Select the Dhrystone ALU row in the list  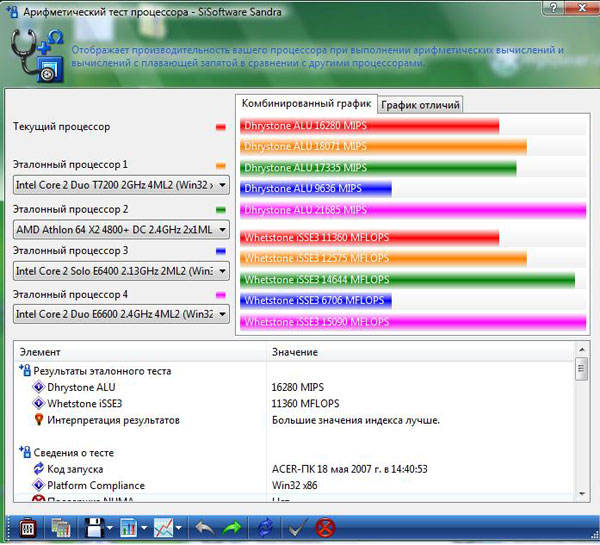[x=295, y=387]
